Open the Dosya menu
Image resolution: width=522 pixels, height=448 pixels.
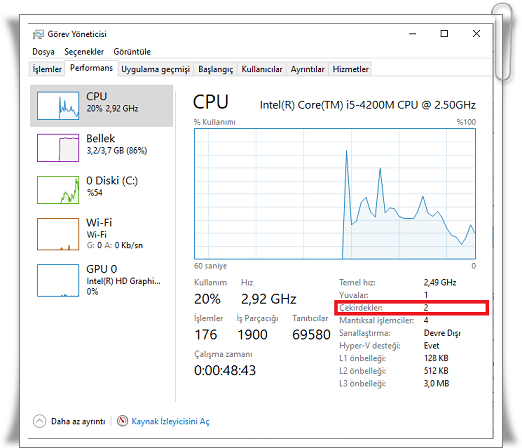tap(43, 52)
